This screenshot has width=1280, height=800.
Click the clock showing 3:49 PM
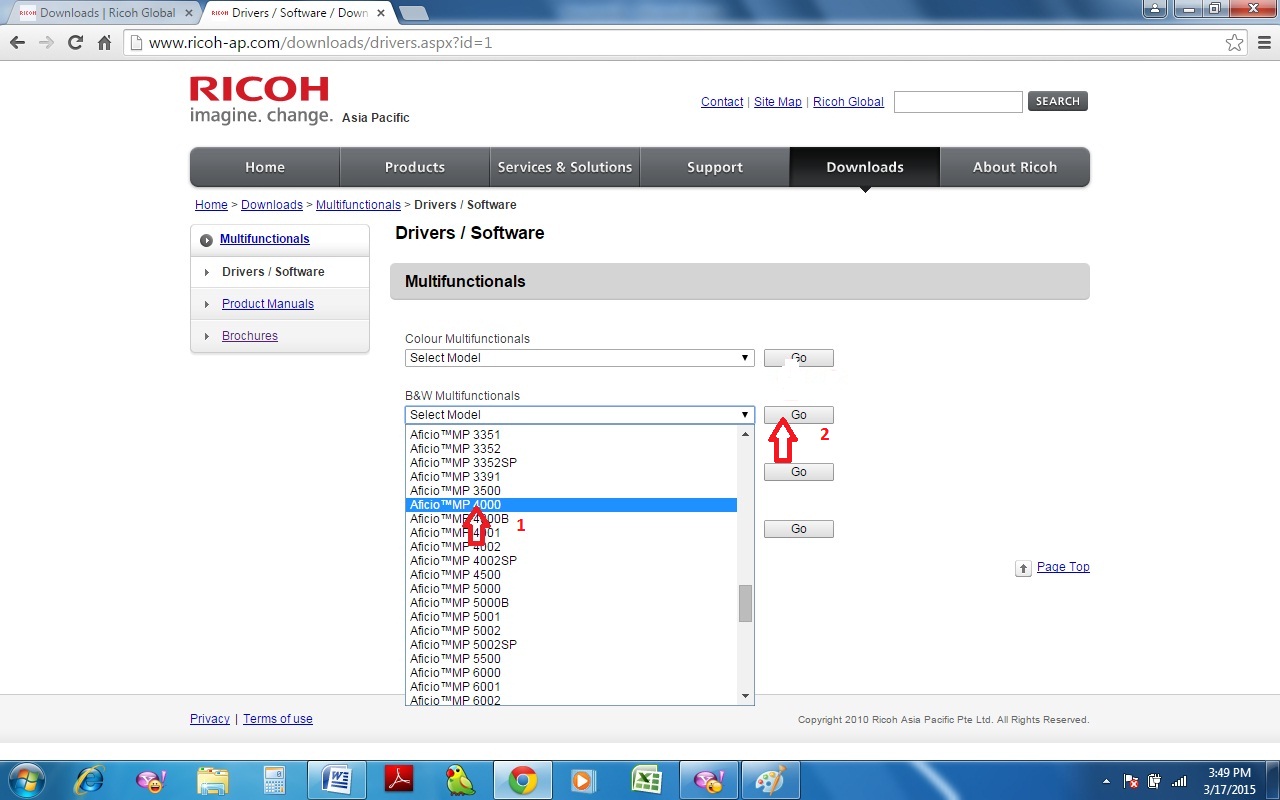point(1229,773)
